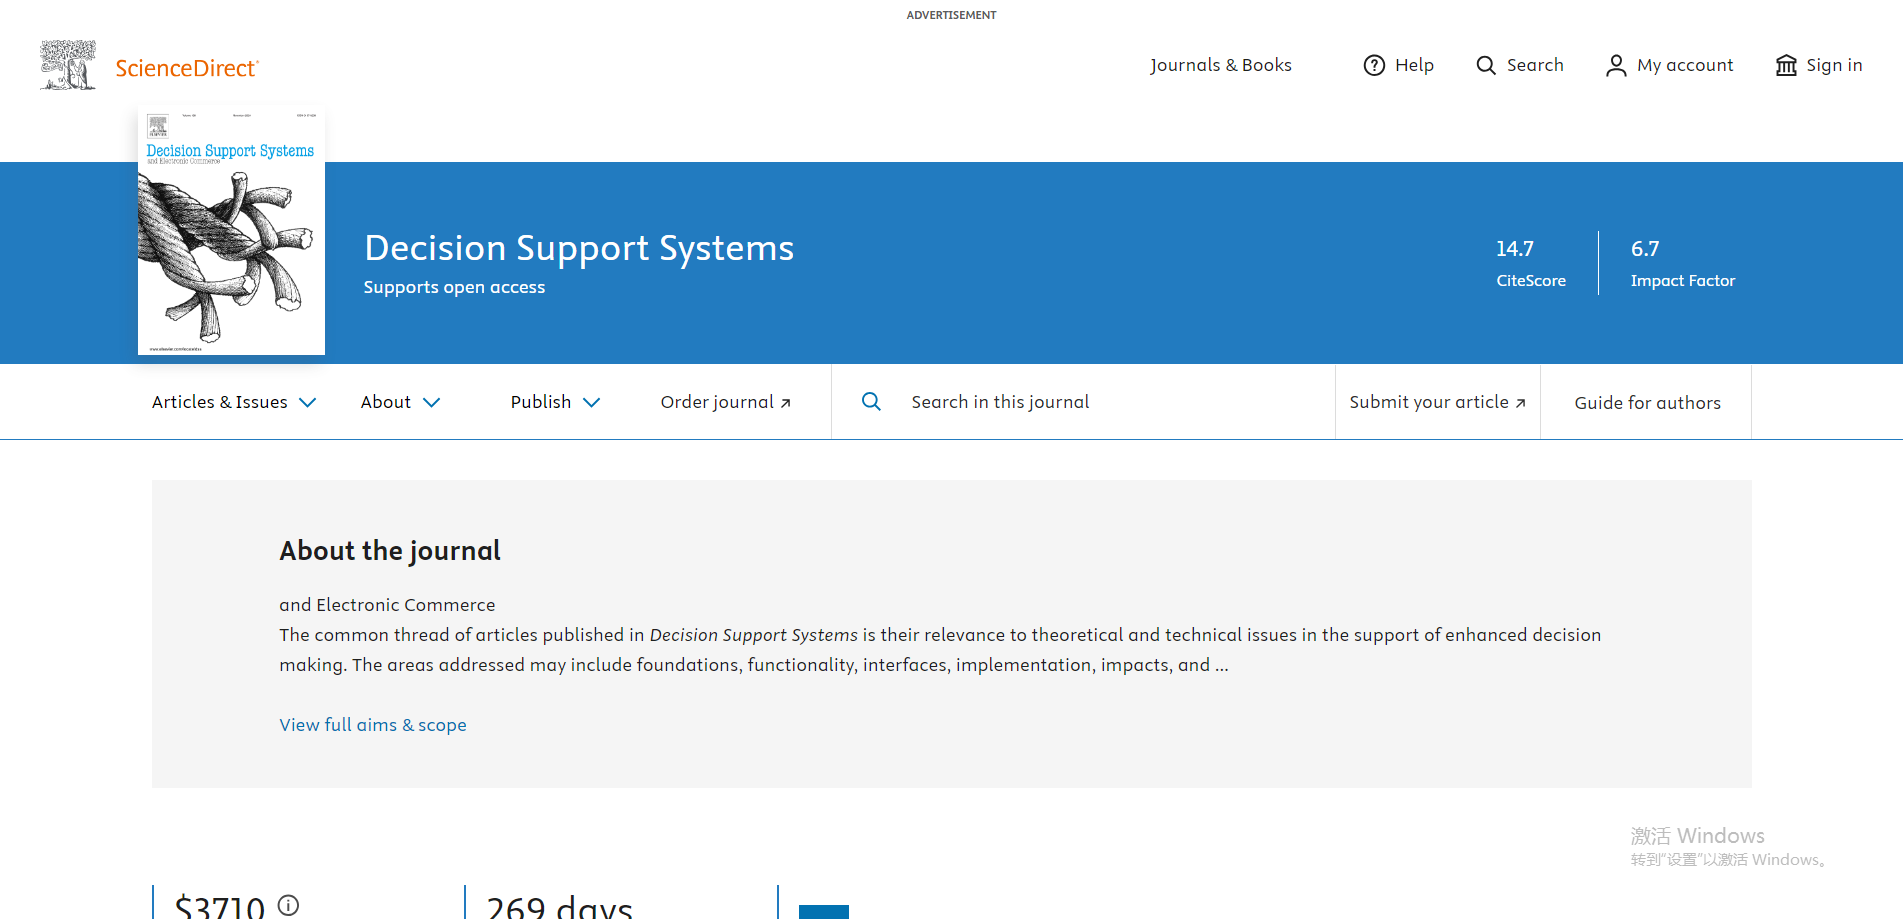The width and height of the screenshot is (1903, 919).
Task: Open the header Search text link
Action: click(x=1535, y=65)
